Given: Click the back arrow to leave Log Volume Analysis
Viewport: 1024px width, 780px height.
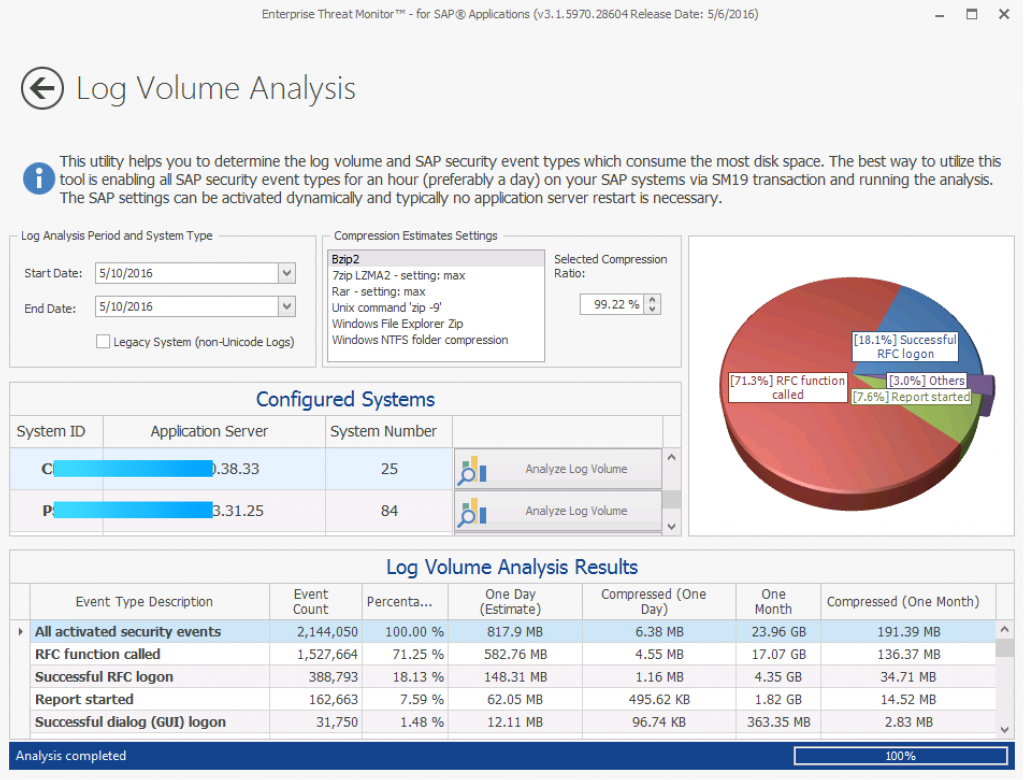Looking at the screenshot, I should point(41,88).
